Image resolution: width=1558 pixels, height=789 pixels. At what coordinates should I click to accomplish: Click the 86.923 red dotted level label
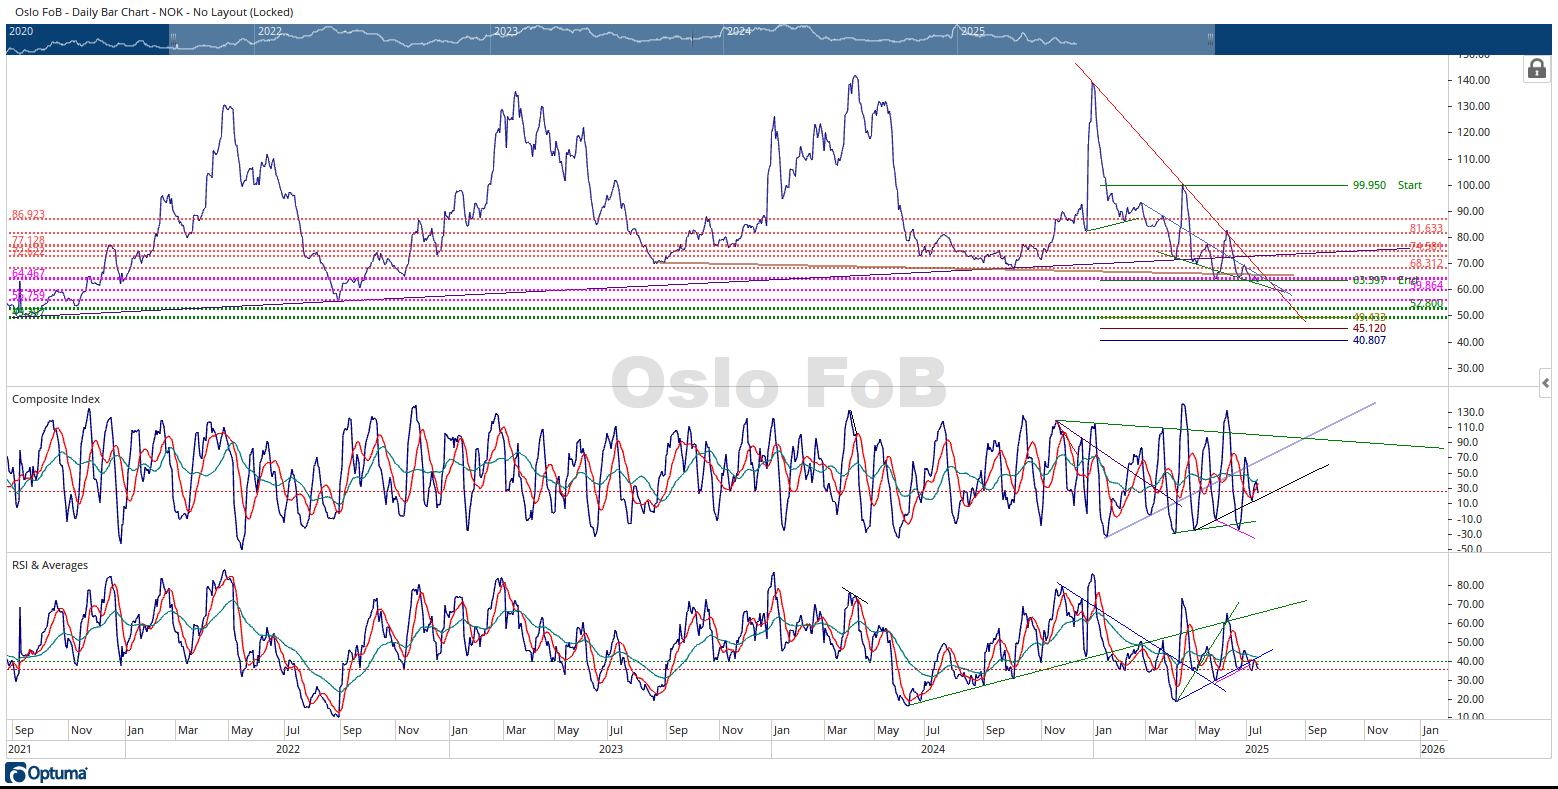28,215
